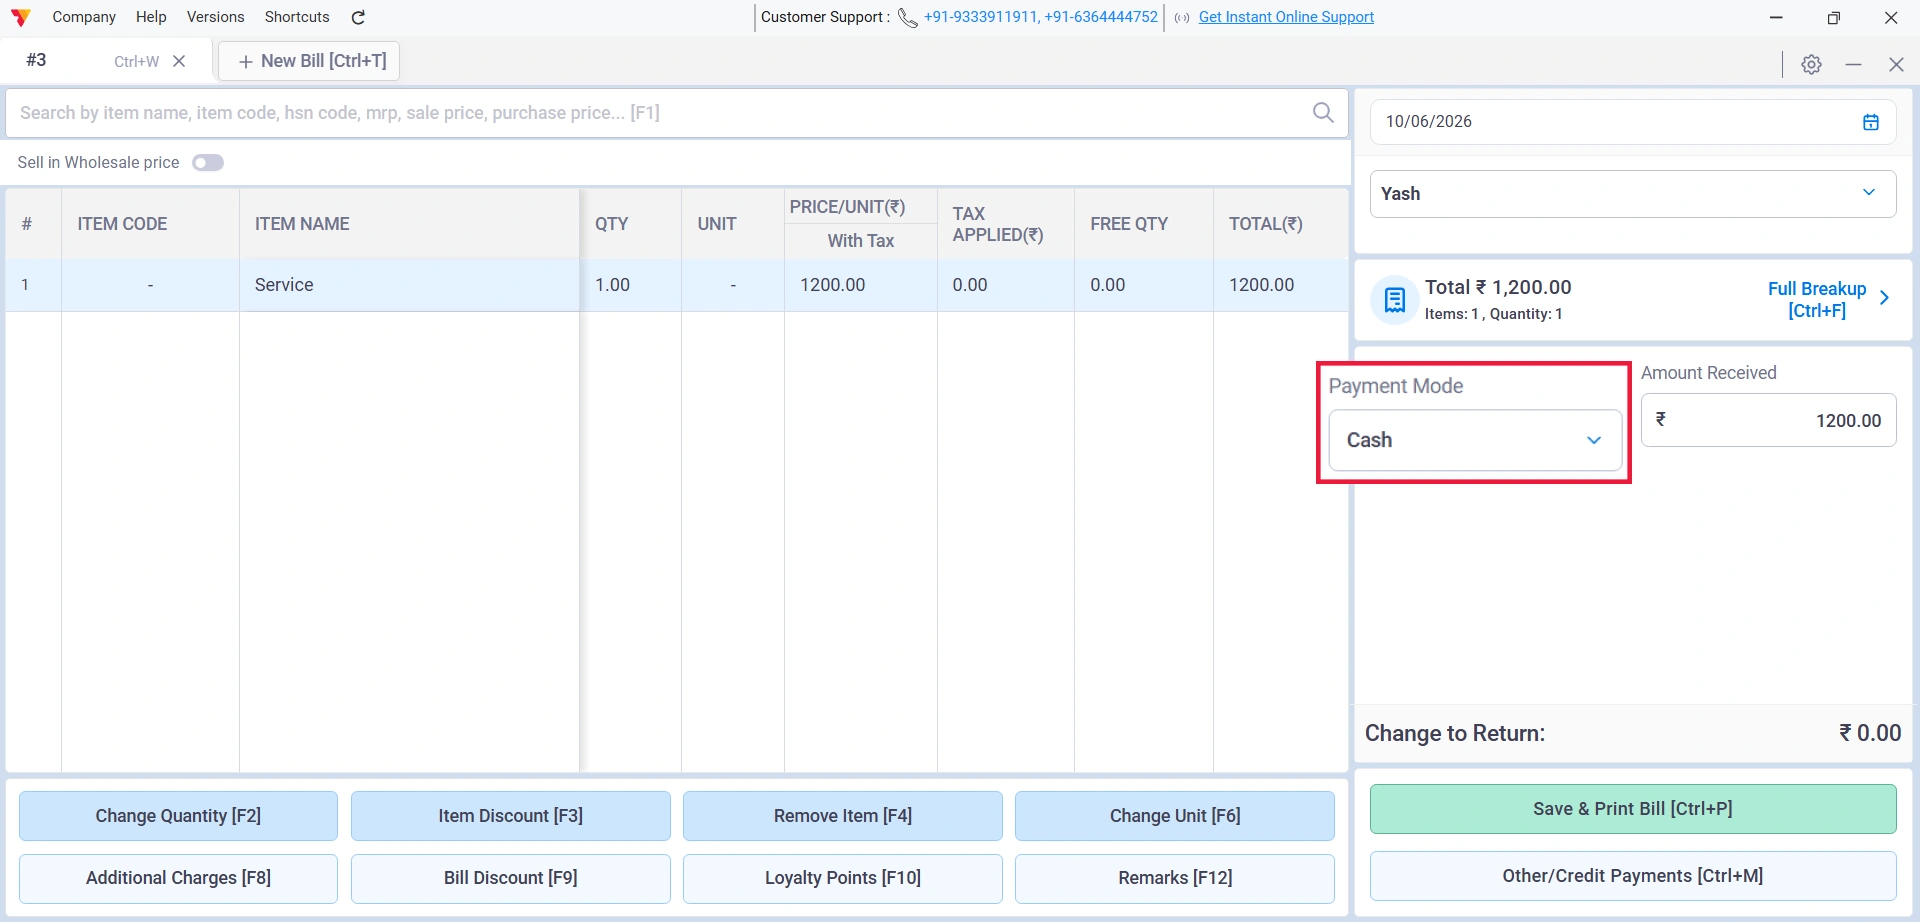
Task: Open the Shortcuts menu
Action: click(297, 17)
